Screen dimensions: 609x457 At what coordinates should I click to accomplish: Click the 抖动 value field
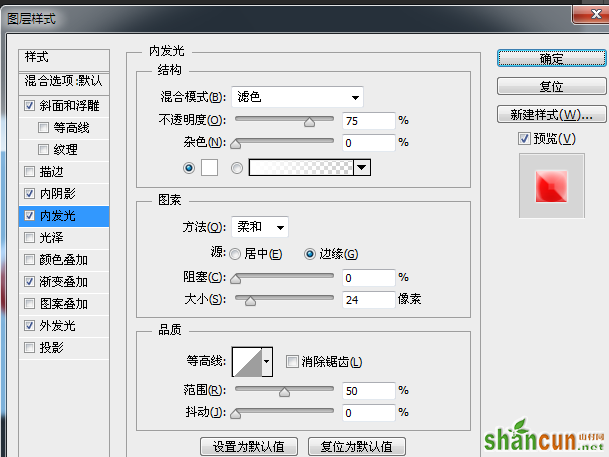[x=369, y=413]
